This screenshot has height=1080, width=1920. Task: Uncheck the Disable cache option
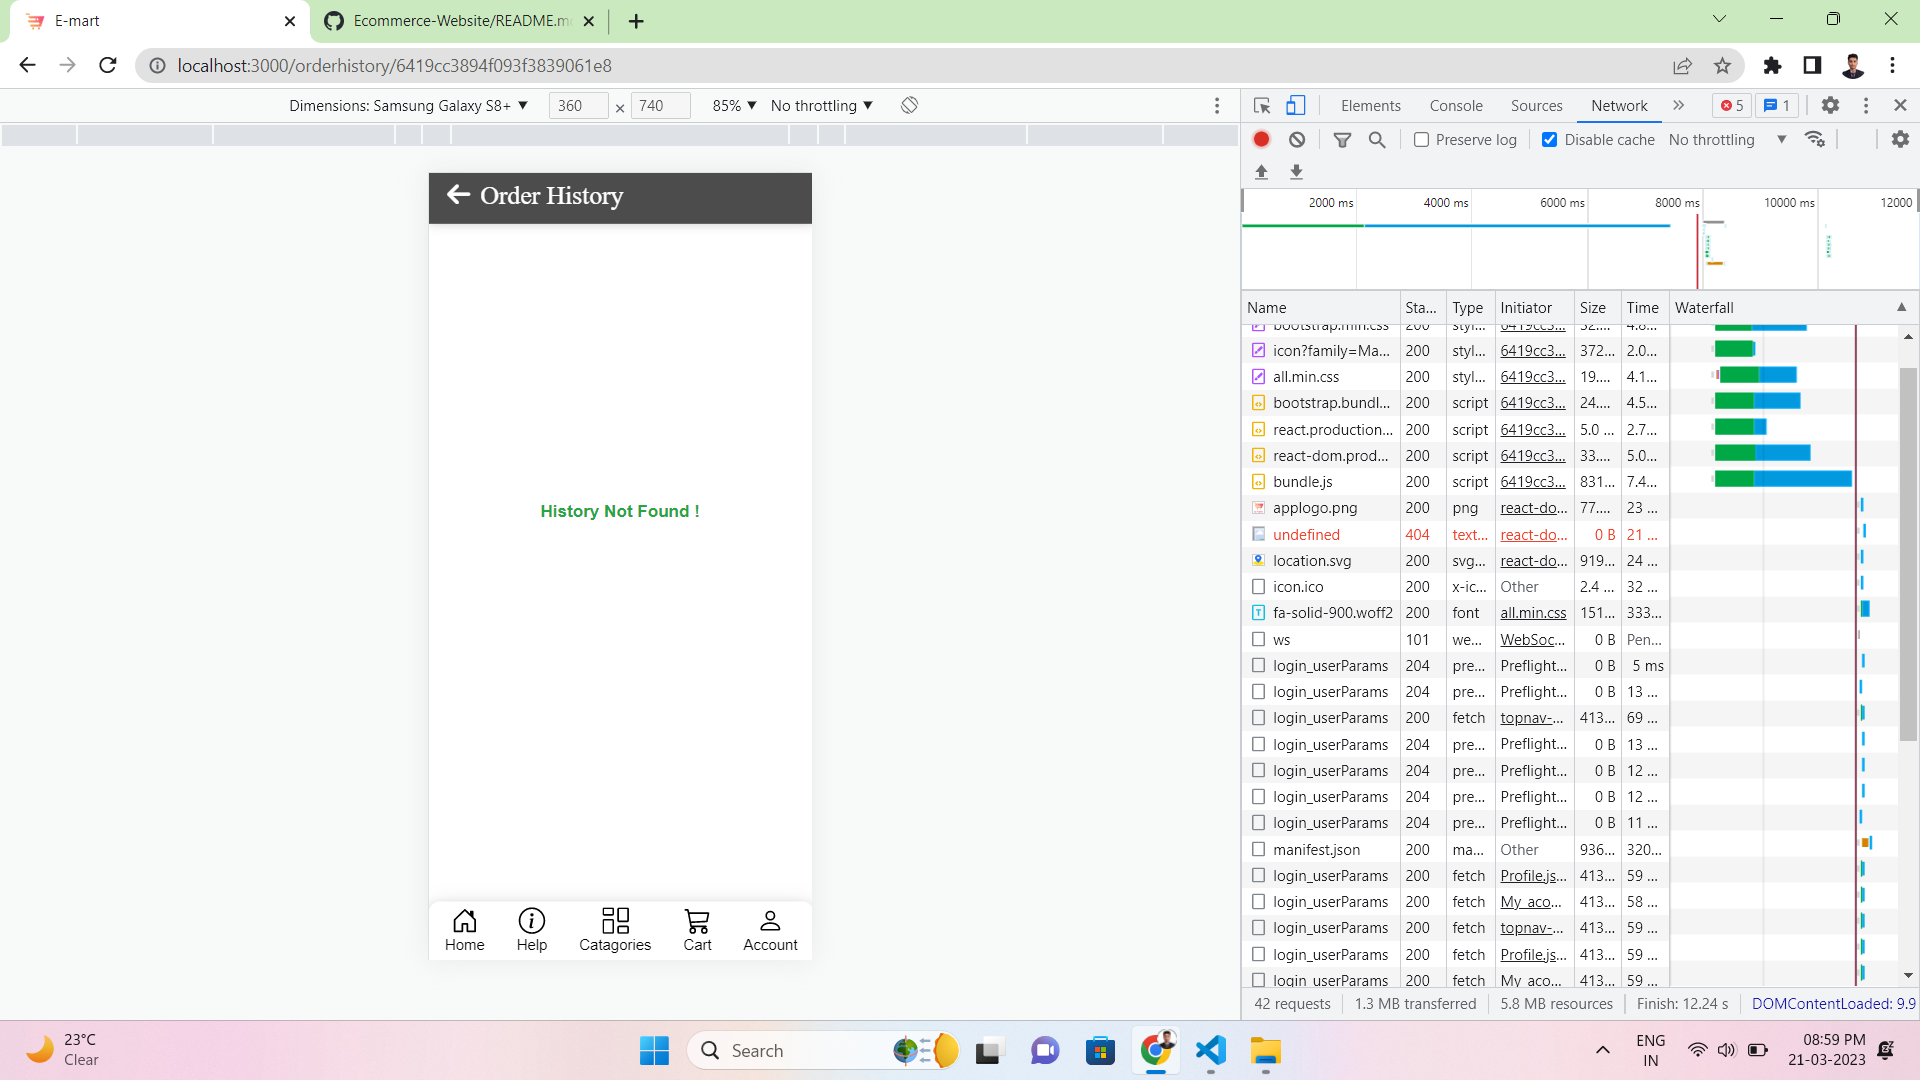coord(1550,139)
